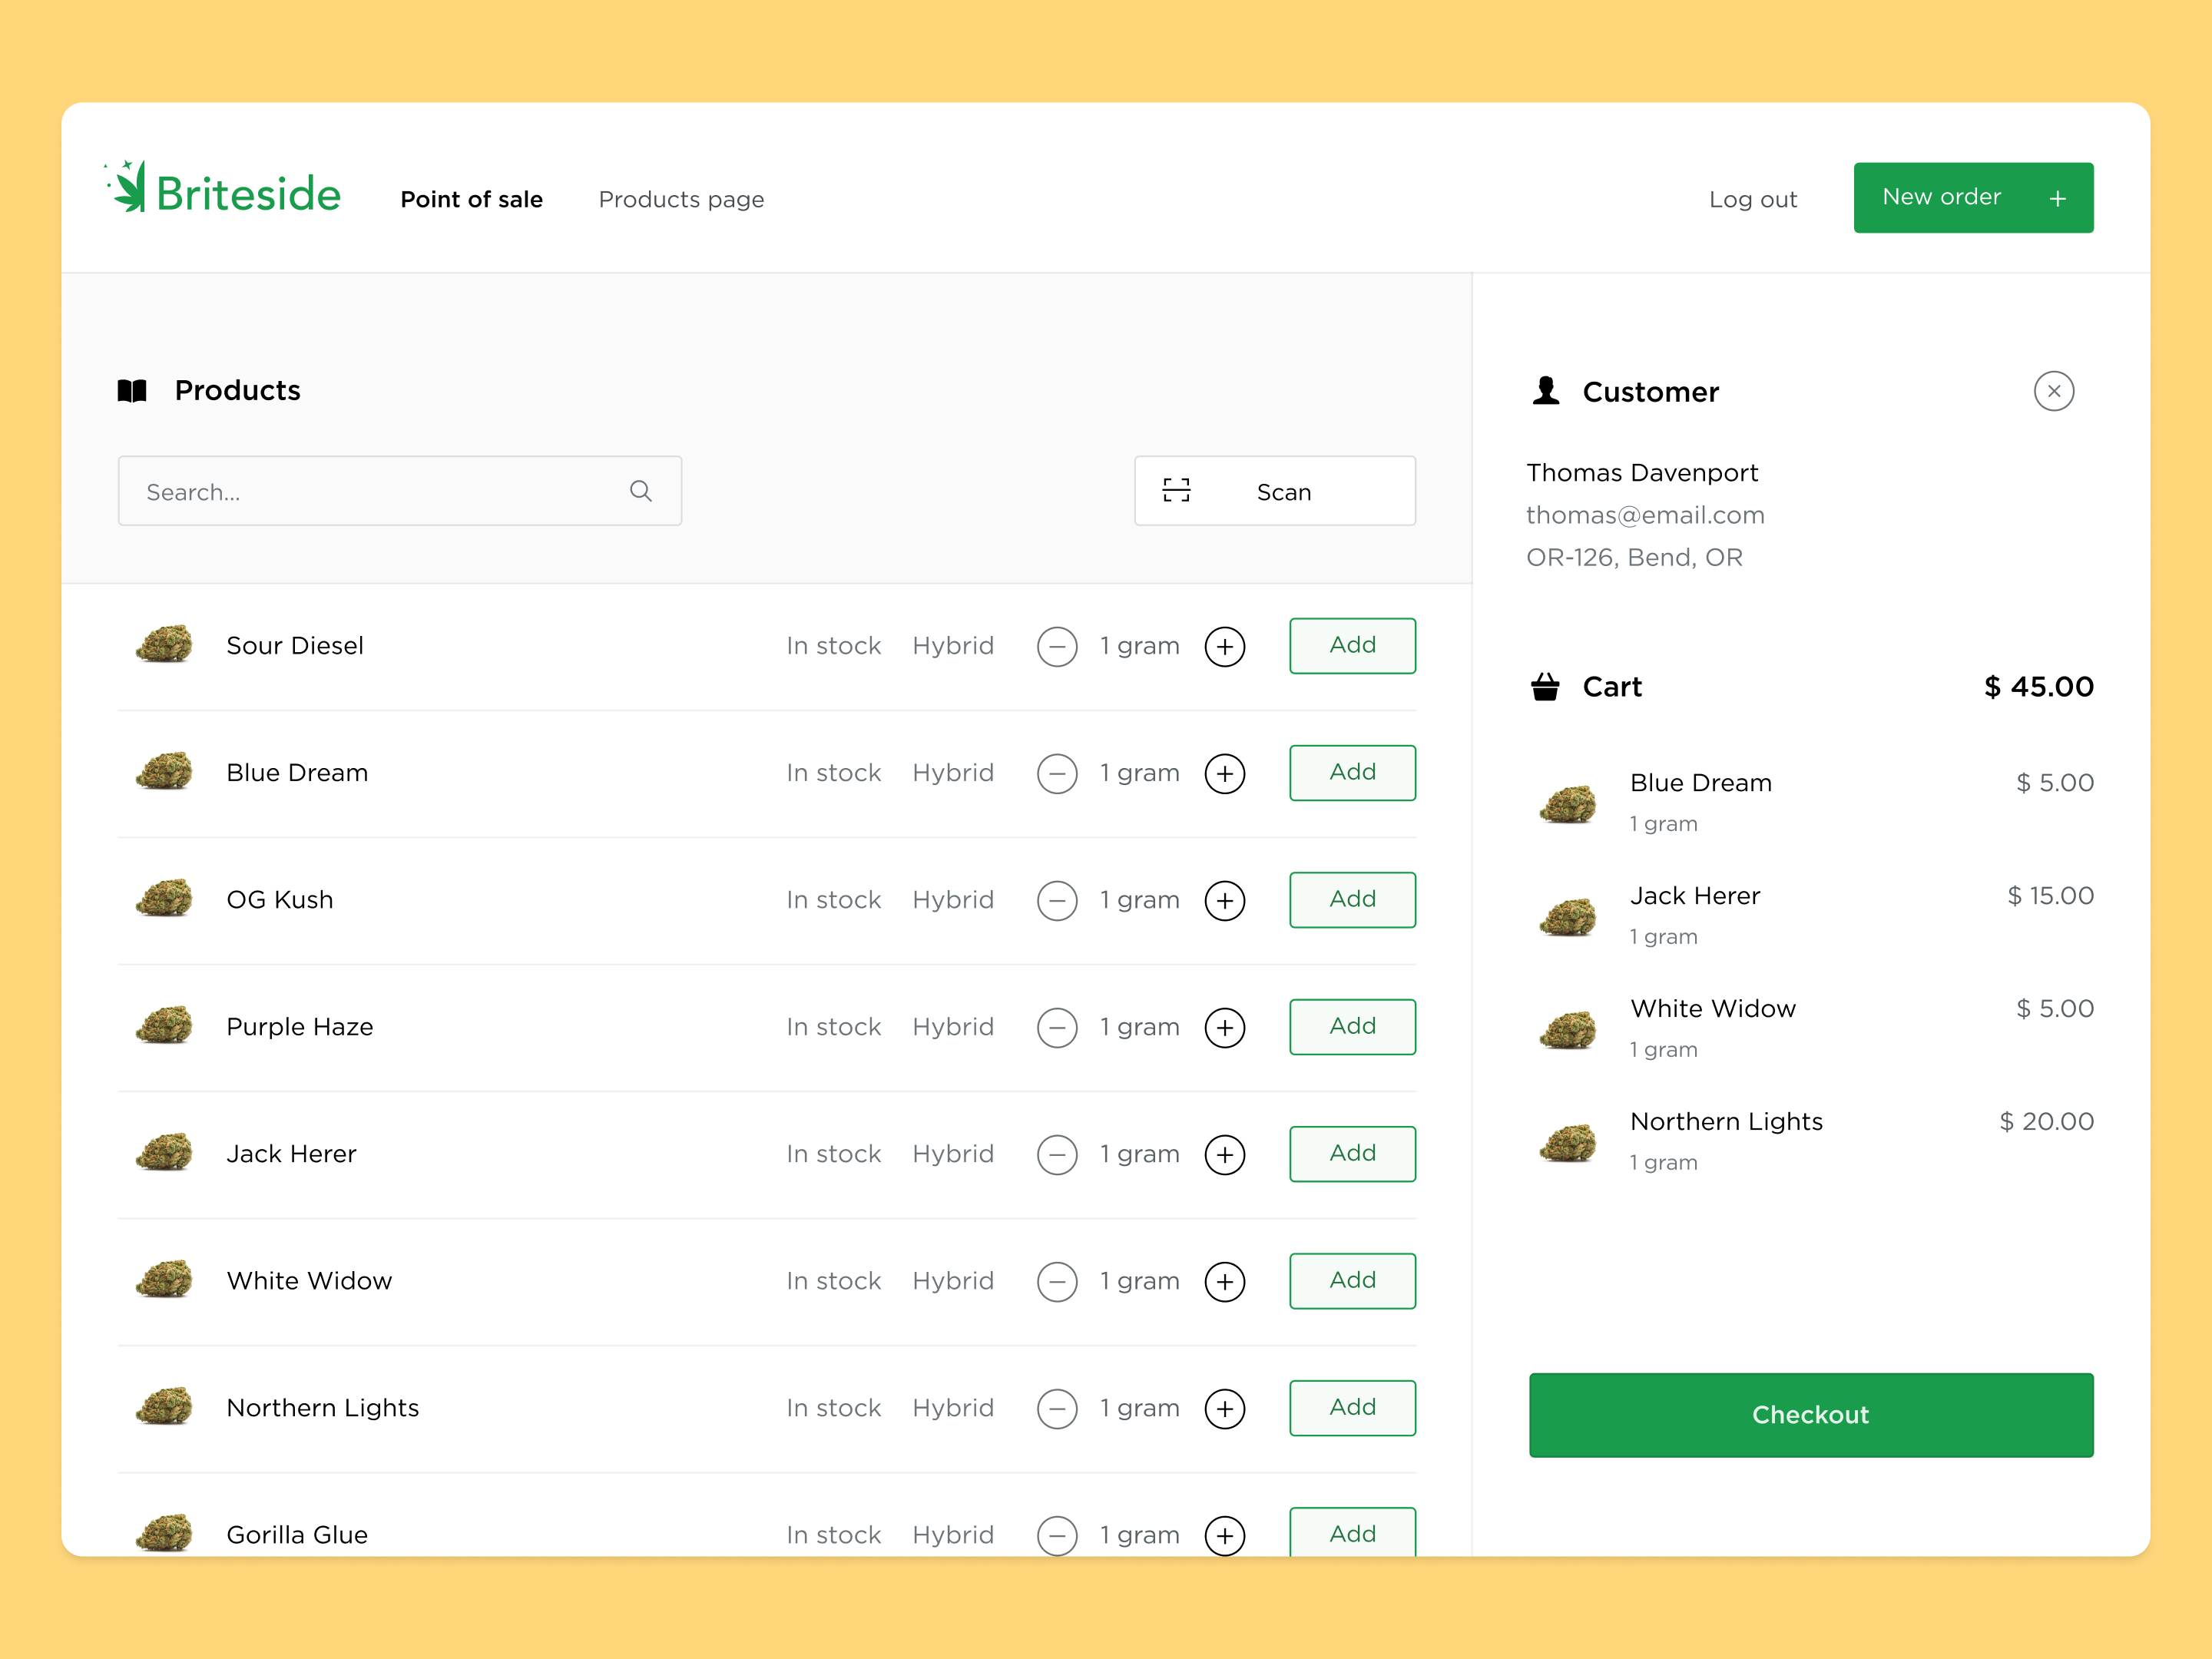Select Thomas Davenport customer name
Image resolution: width=2212 pixels, height=1659 pixels.
pos(1642,472)
